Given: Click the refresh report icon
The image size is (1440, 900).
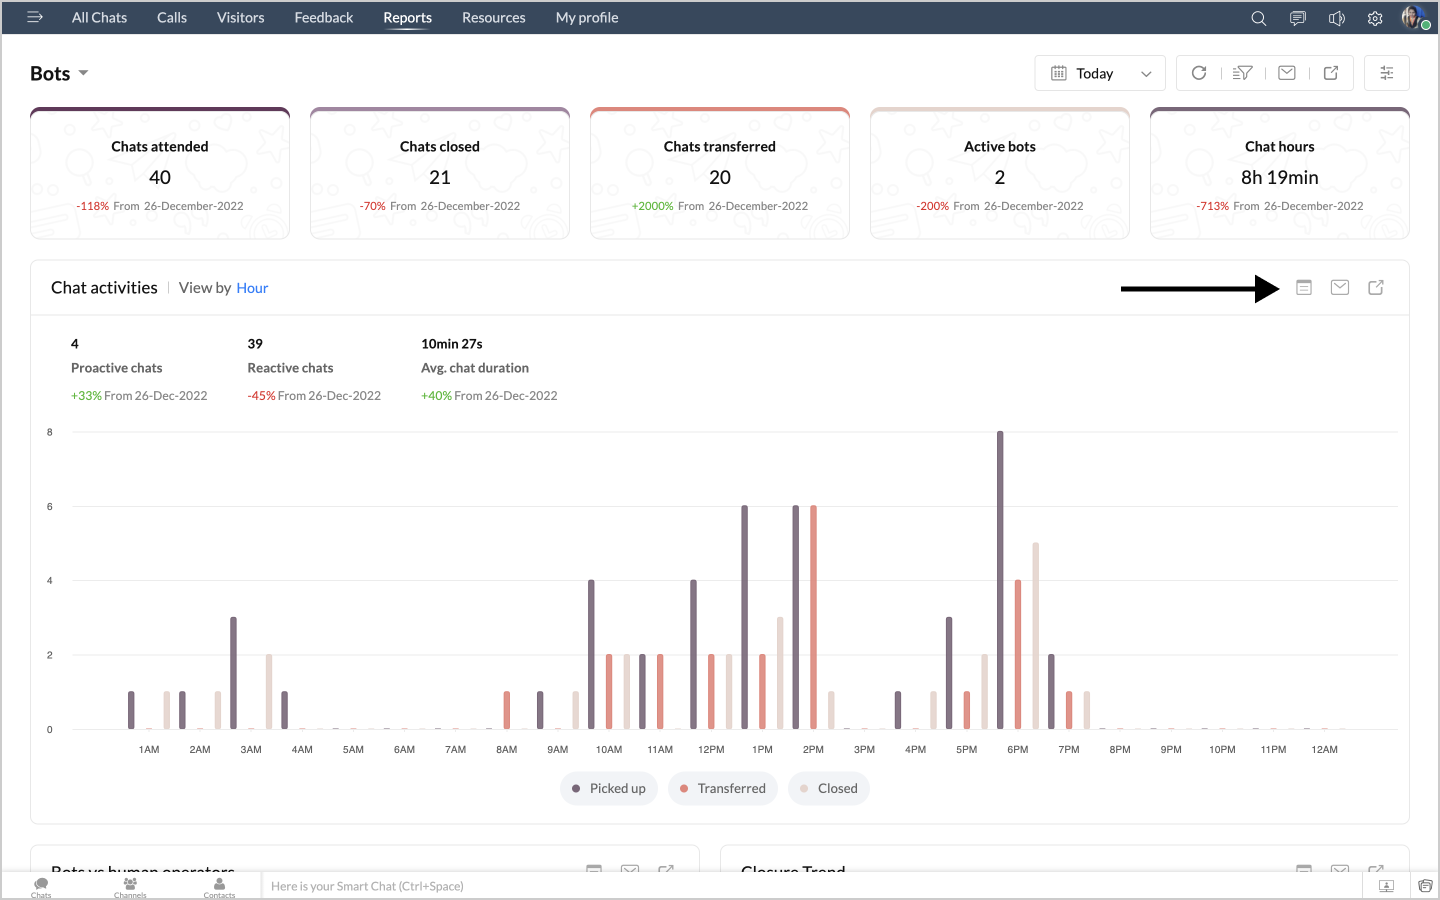Looking at the screenshot, I should (x=1199, y=73).
